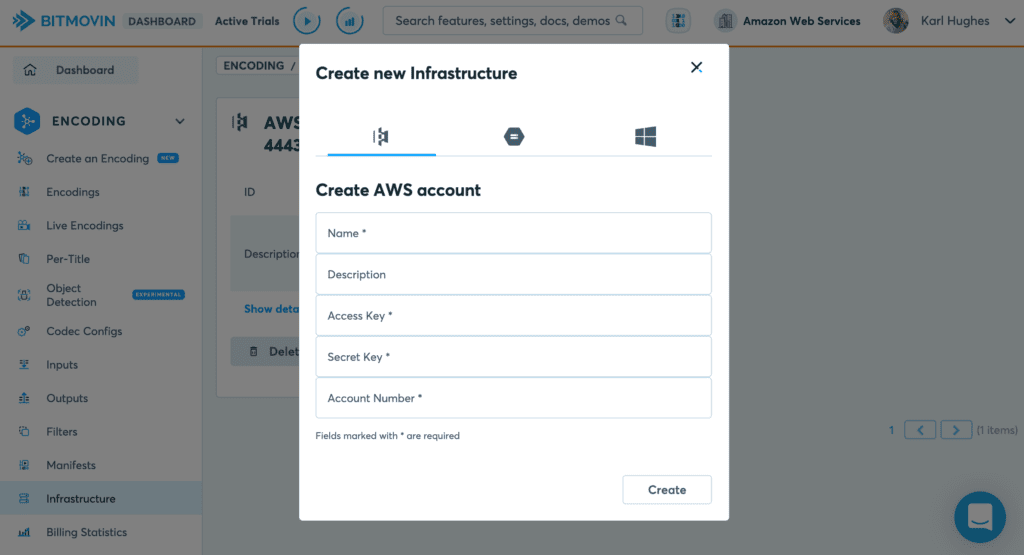
Task: Click the search features input
Action: click(x=512, y=21)
